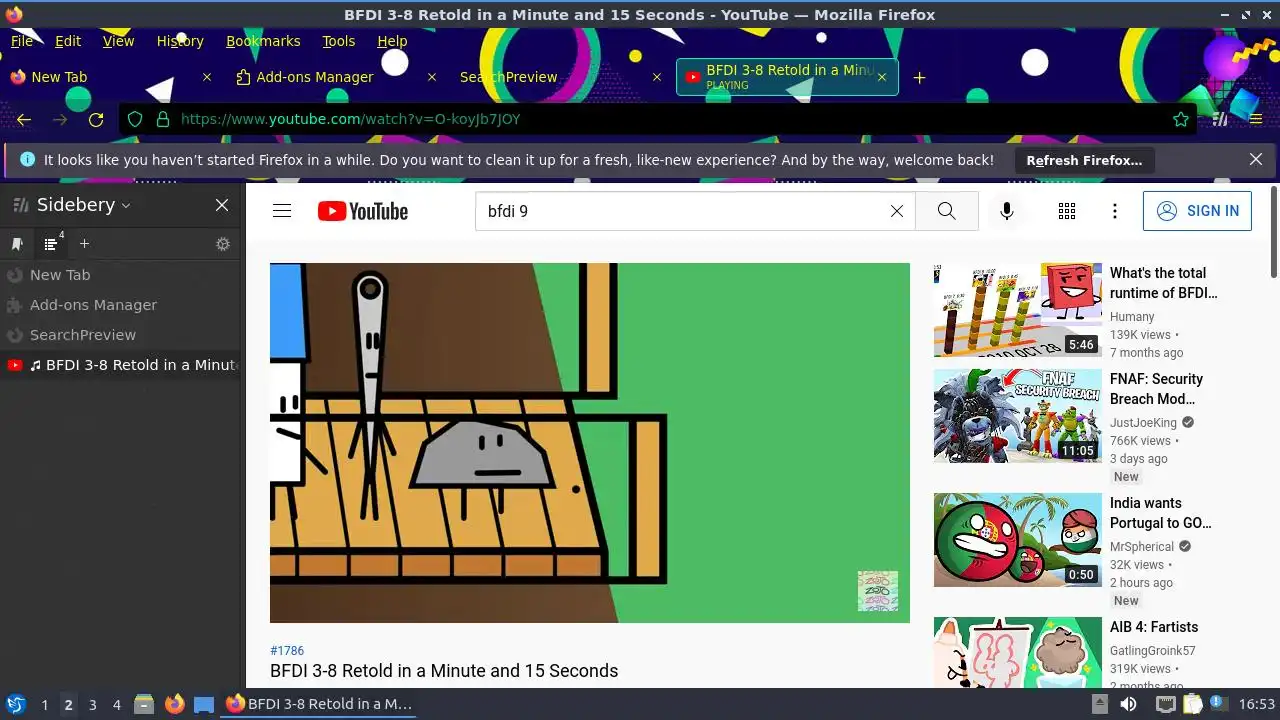Open the View menu
The height and width of the screenshot is (720, 1280).
[118, 41]
